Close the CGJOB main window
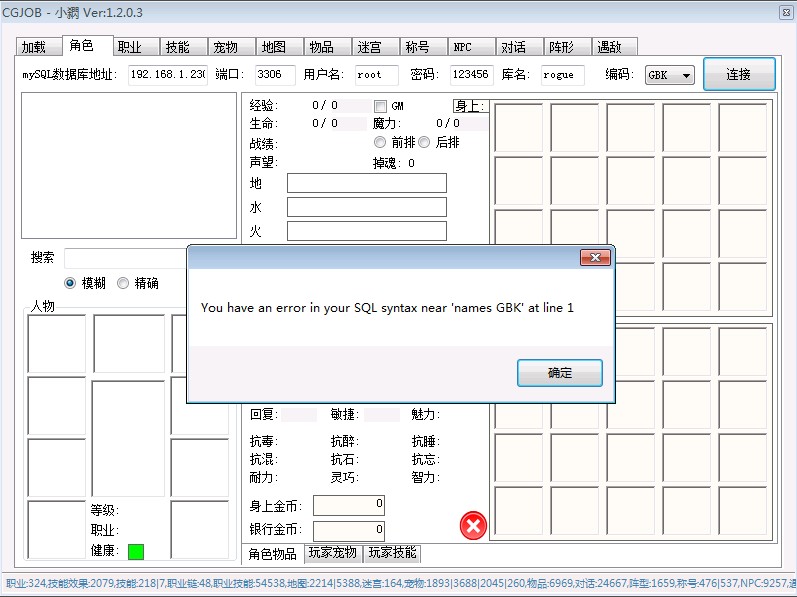 tap(786, 12)
